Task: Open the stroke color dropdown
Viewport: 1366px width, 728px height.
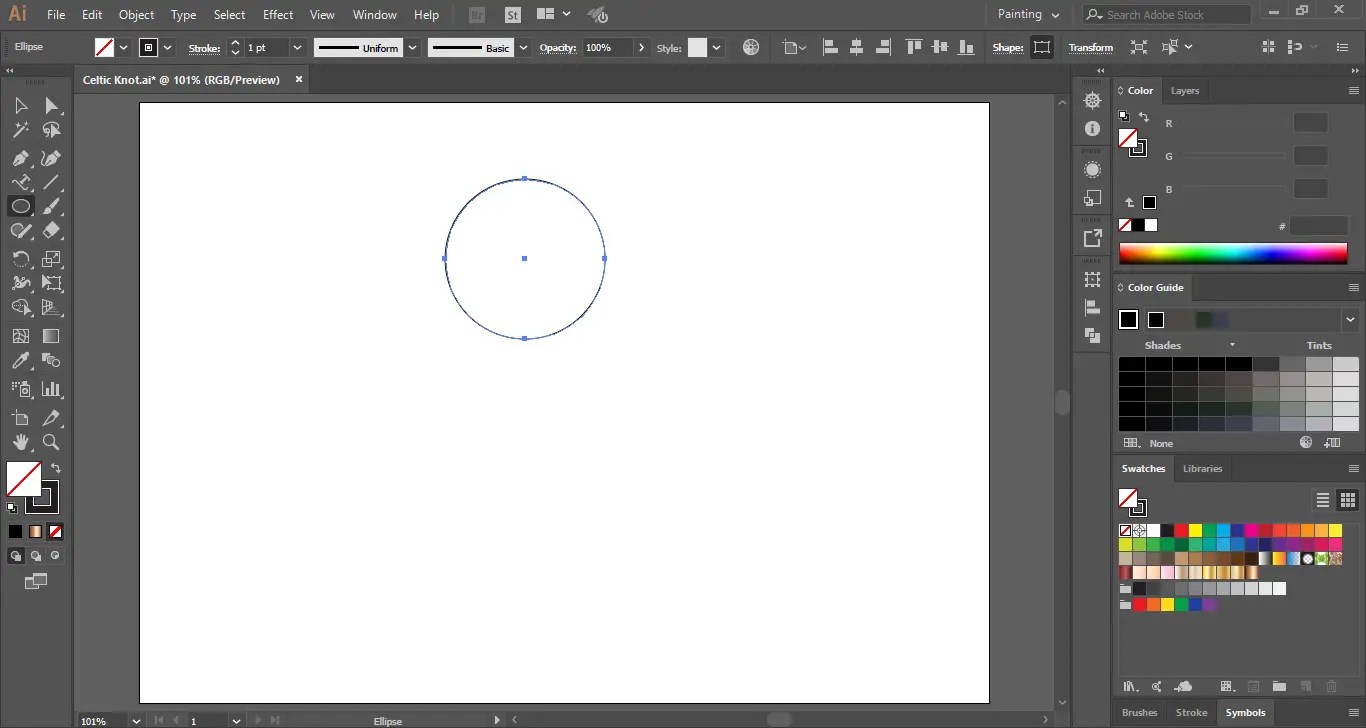Action: (168, 47)
